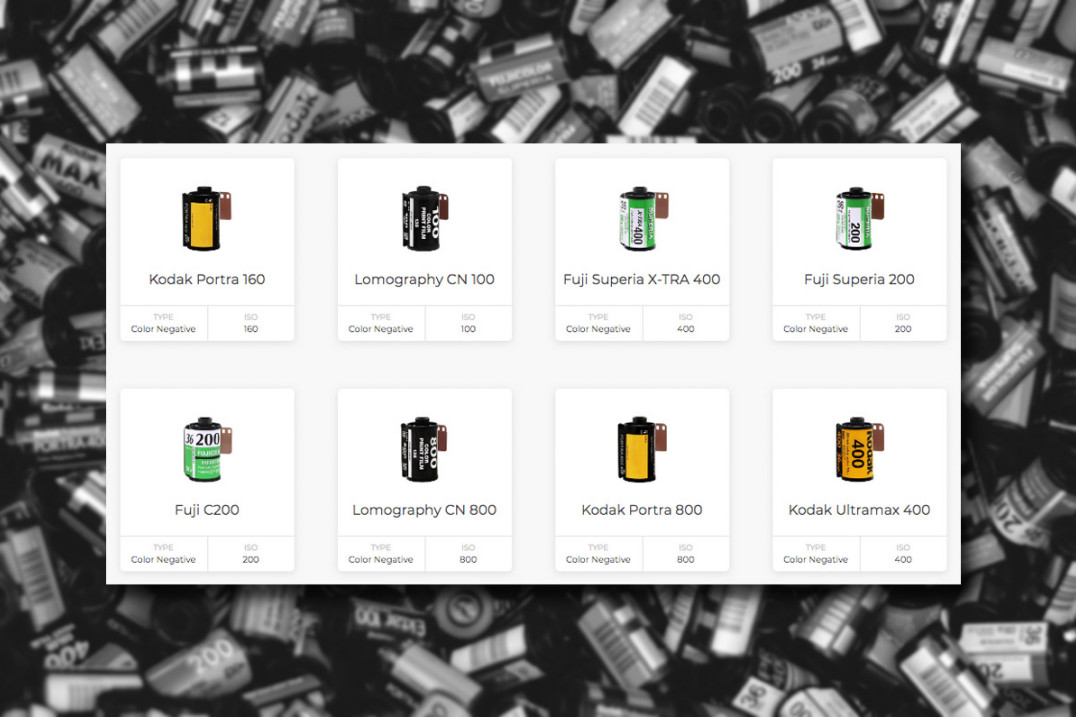Choose the Kodak Ultramax 400 canister image
Screen dimensions: 1076x717
860,449
